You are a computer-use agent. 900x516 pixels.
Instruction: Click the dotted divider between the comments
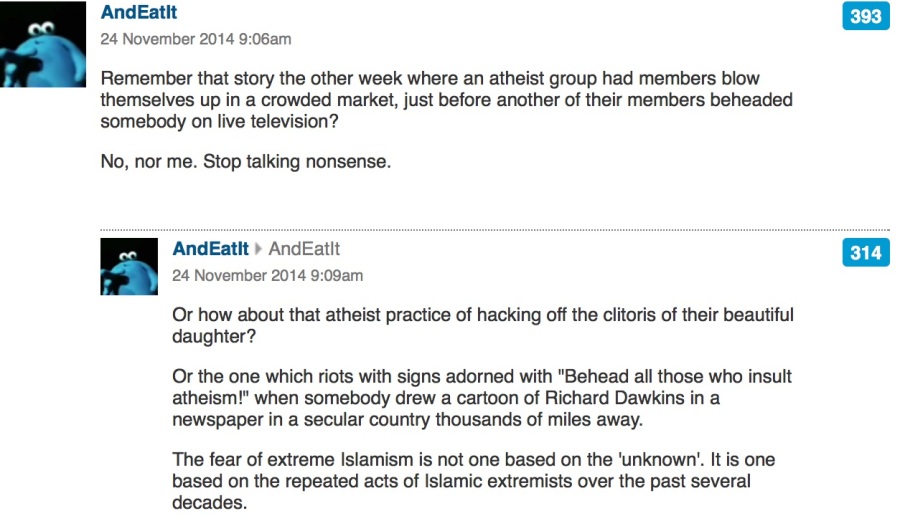point(495,230)
